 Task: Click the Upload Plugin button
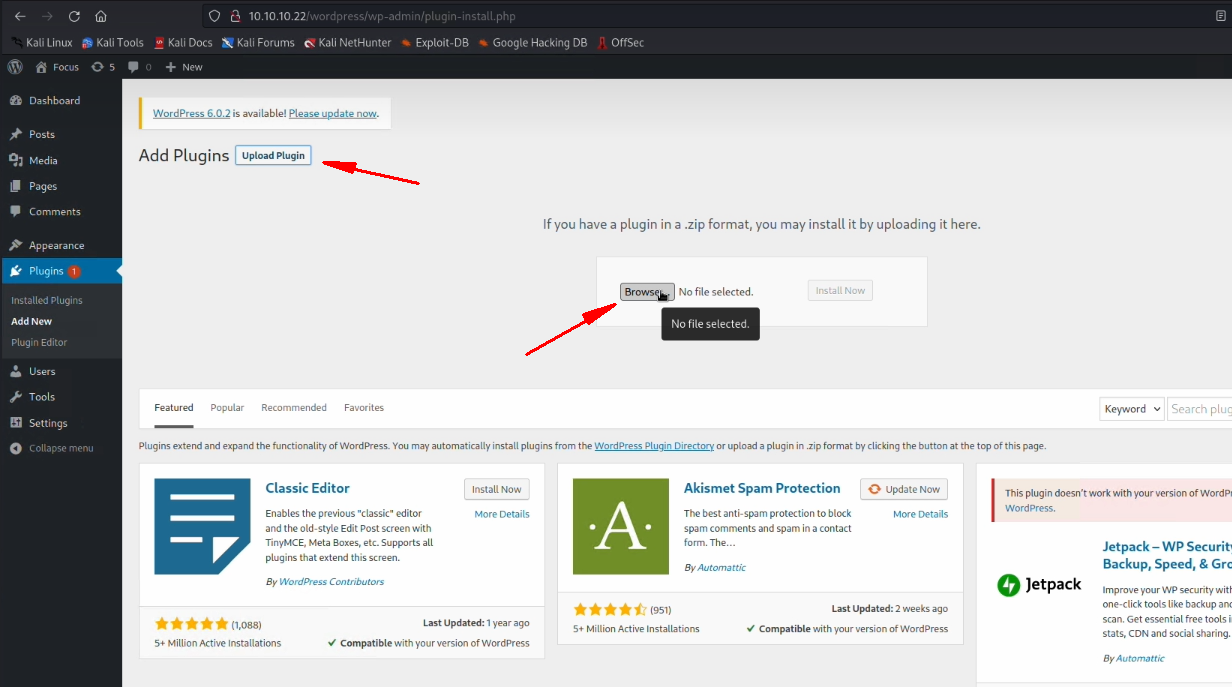[x=273, y=155]
